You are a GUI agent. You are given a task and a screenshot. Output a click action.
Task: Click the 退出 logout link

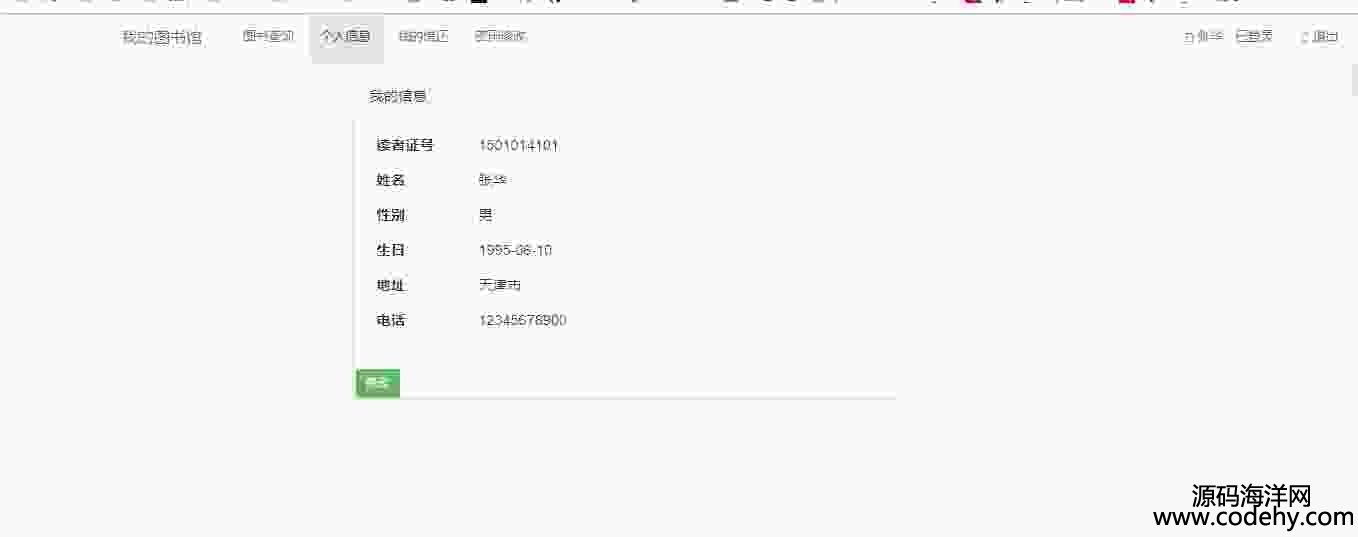(1326, 37)
